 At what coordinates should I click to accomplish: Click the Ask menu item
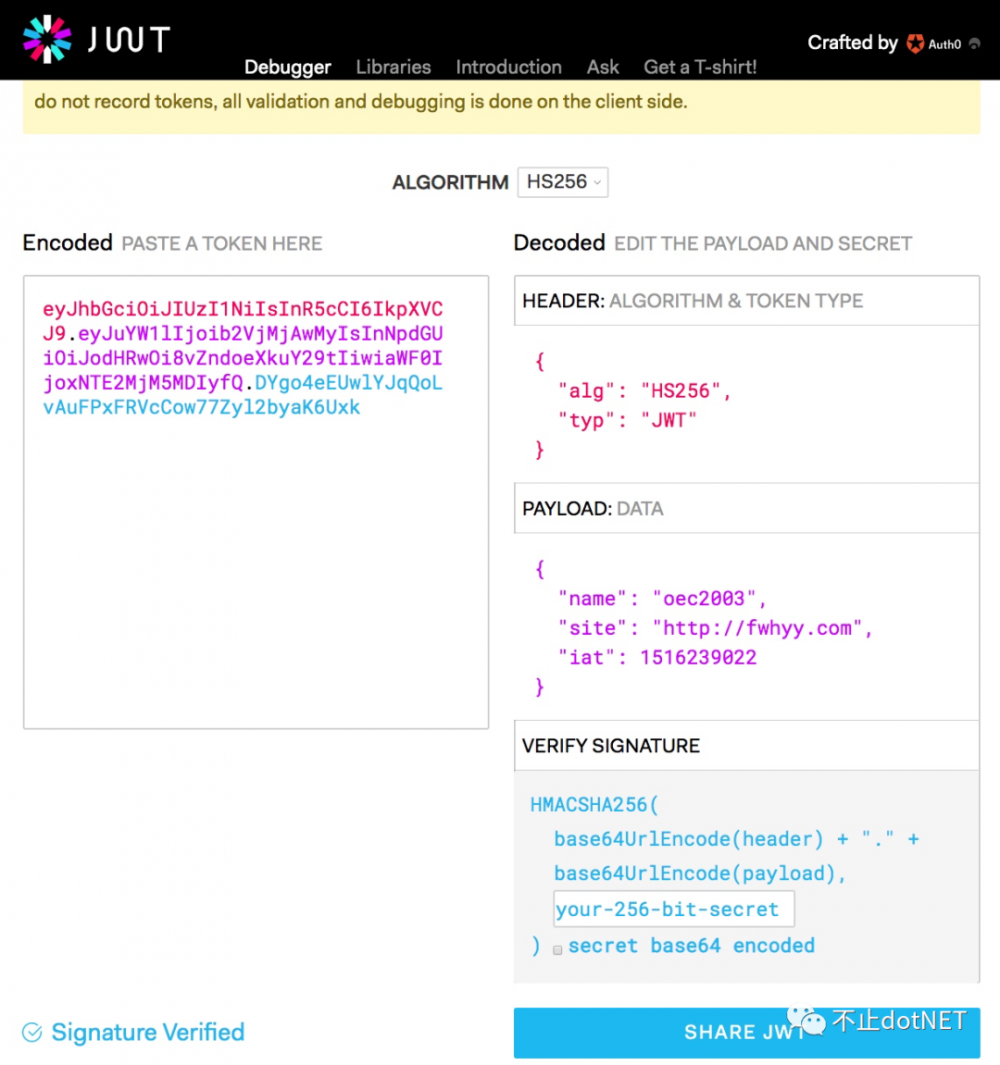click(x=603, y=67)
